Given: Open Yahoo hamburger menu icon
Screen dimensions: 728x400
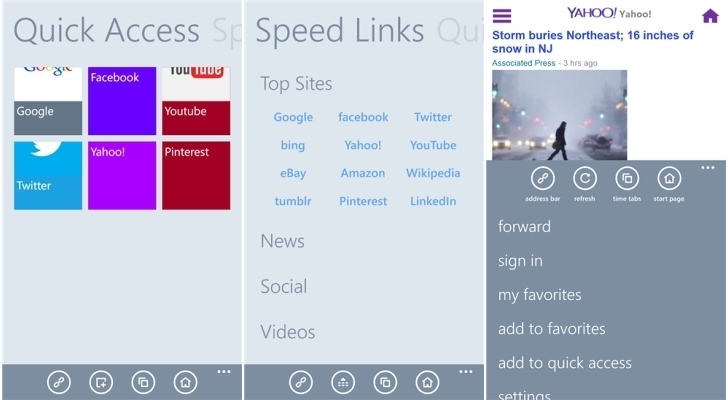Looking at the screenshot, I should coord(502,16).
